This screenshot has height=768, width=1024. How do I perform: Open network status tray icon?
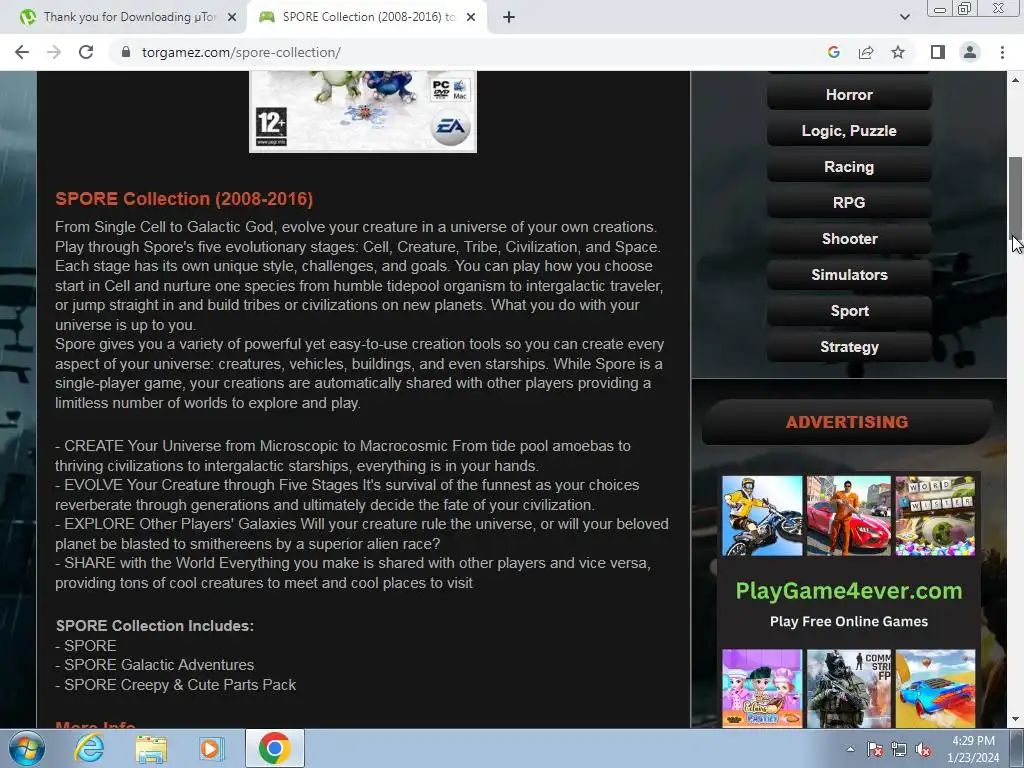coord(899,749)
